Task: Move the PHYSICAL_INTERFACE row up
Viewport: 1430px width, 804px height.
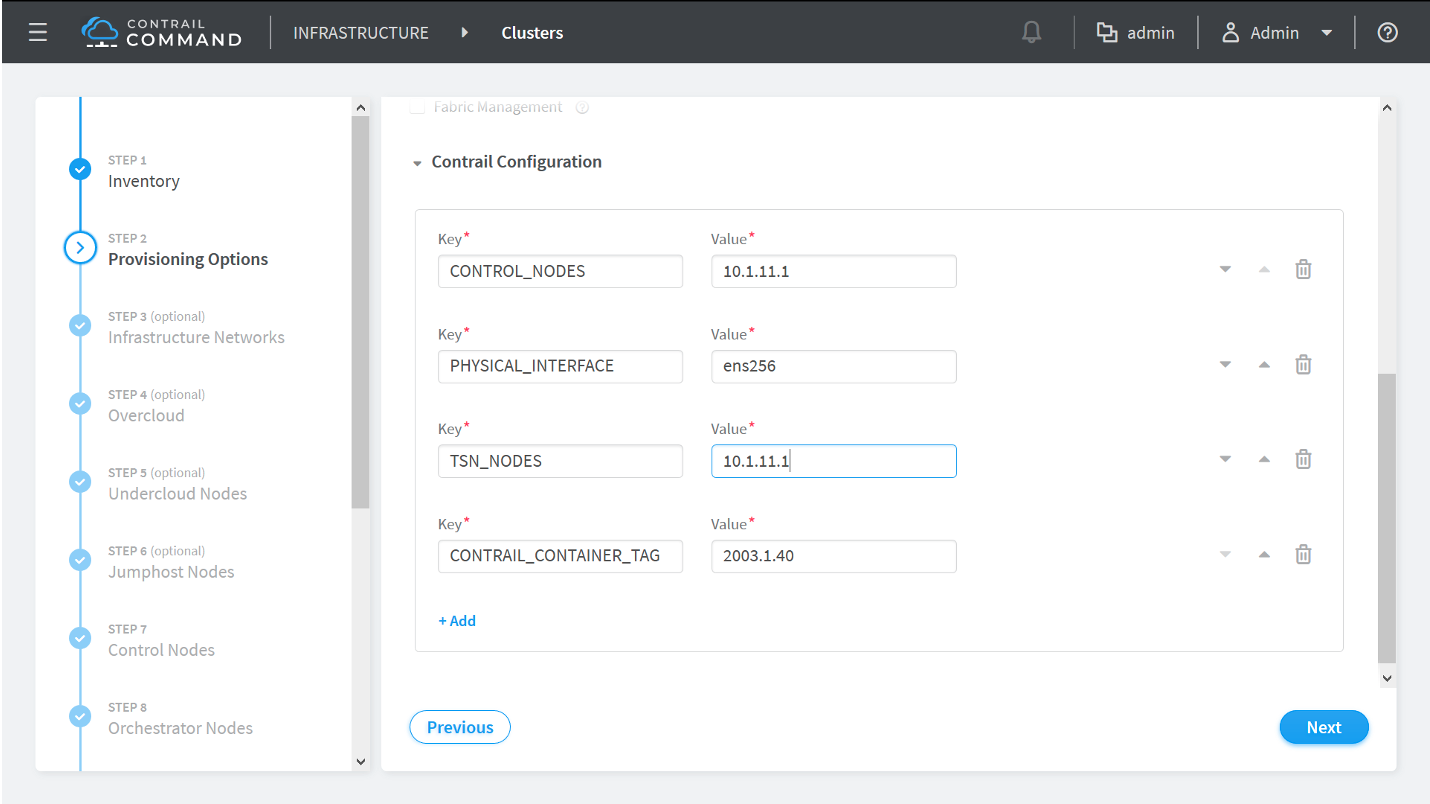Action: (x=1264, y=365)
